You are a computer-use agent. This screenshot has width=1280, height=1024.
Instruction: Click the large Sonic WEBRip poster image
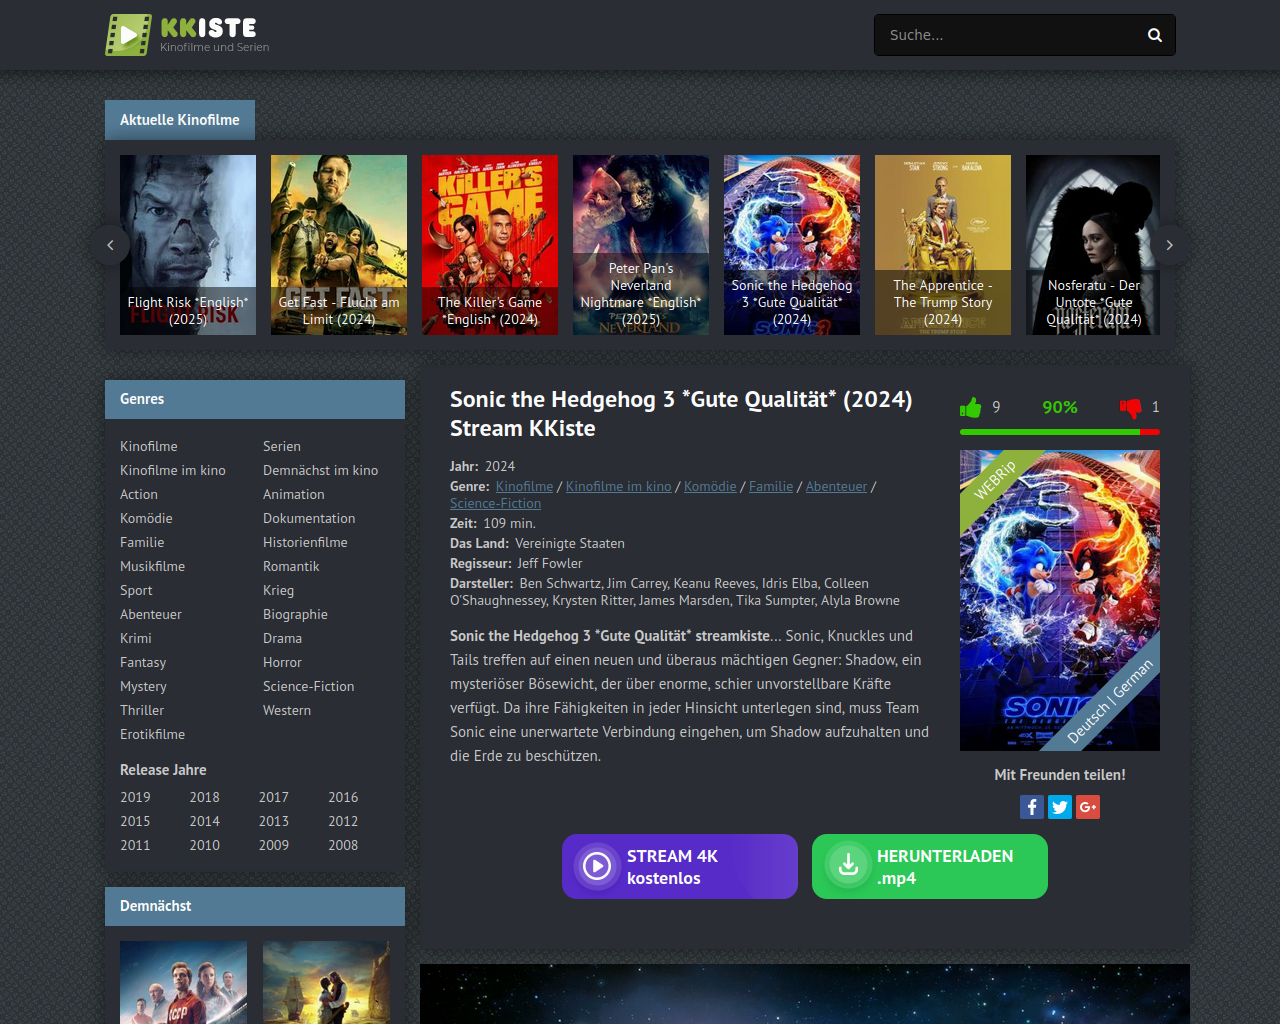point(1060,600)
